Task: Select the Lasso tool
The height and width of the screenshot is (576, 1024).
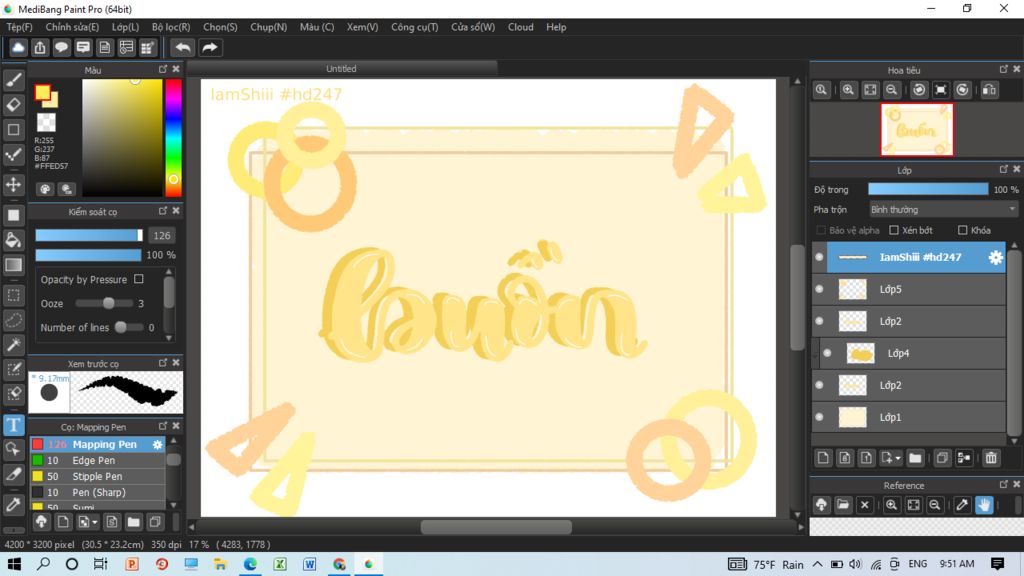Action: point(14,320)
